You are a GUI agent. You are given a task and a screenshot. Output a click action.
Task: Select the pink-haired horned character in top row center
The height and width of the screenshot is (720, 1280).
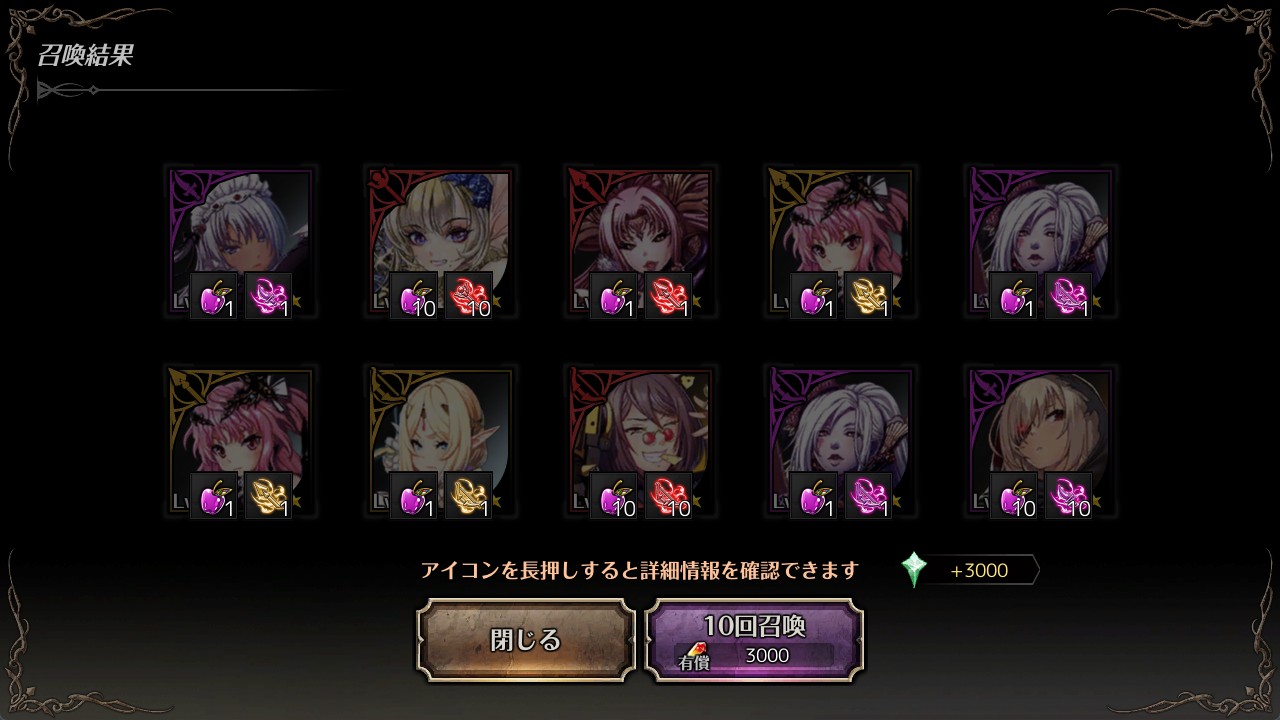pyautogui.click(x=640, y=242)
